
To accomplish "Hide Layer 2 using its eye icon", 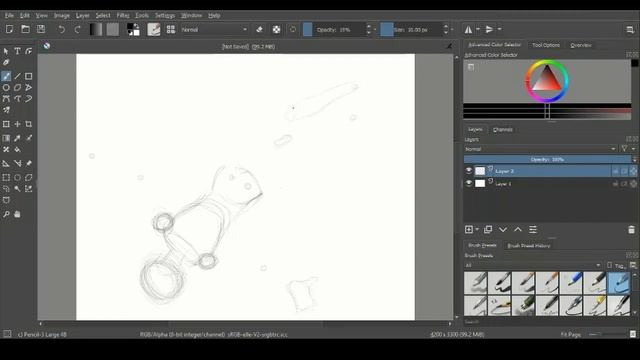I will point(469,171).
